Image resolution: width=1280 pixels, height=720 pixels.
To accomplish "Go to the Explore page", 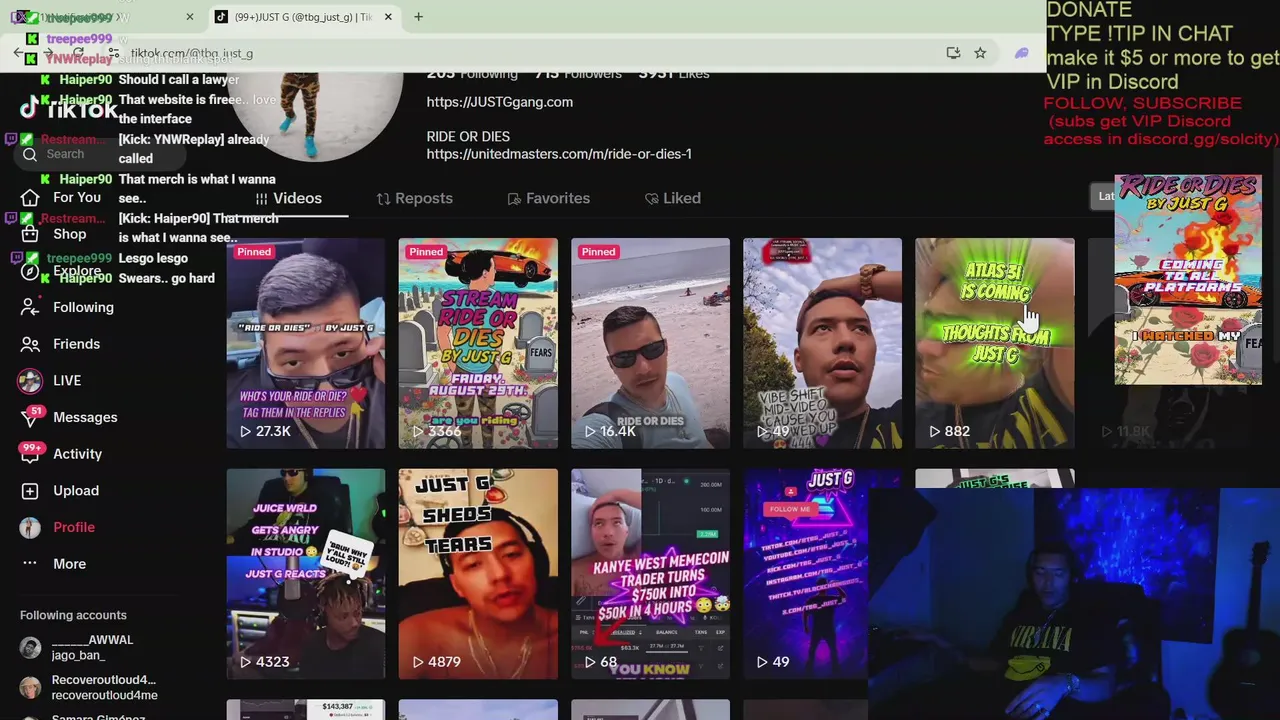I will point(62,271).
